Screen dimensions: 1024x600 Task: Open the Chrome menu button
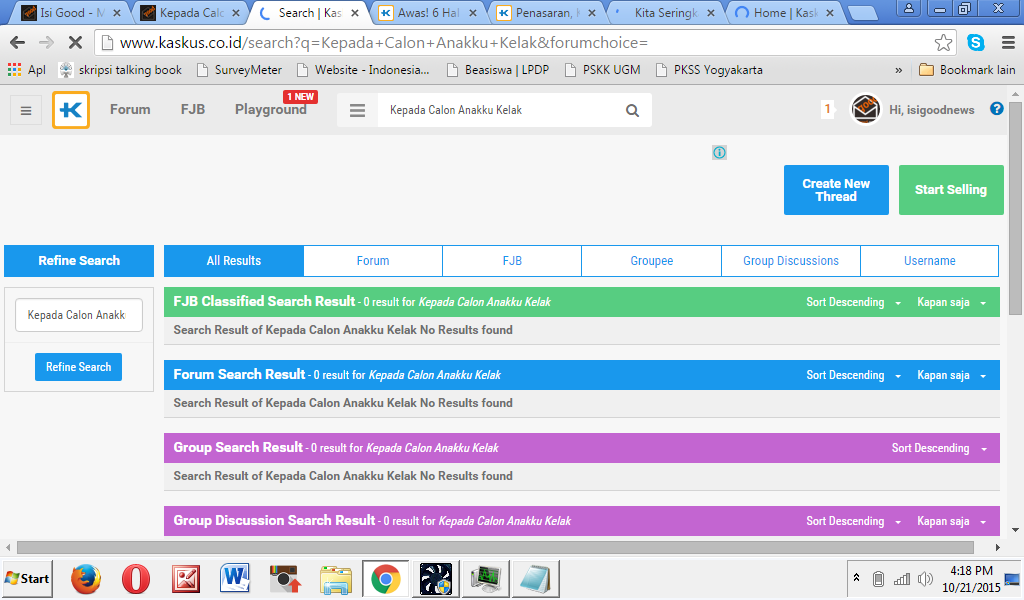point(1008,43)
